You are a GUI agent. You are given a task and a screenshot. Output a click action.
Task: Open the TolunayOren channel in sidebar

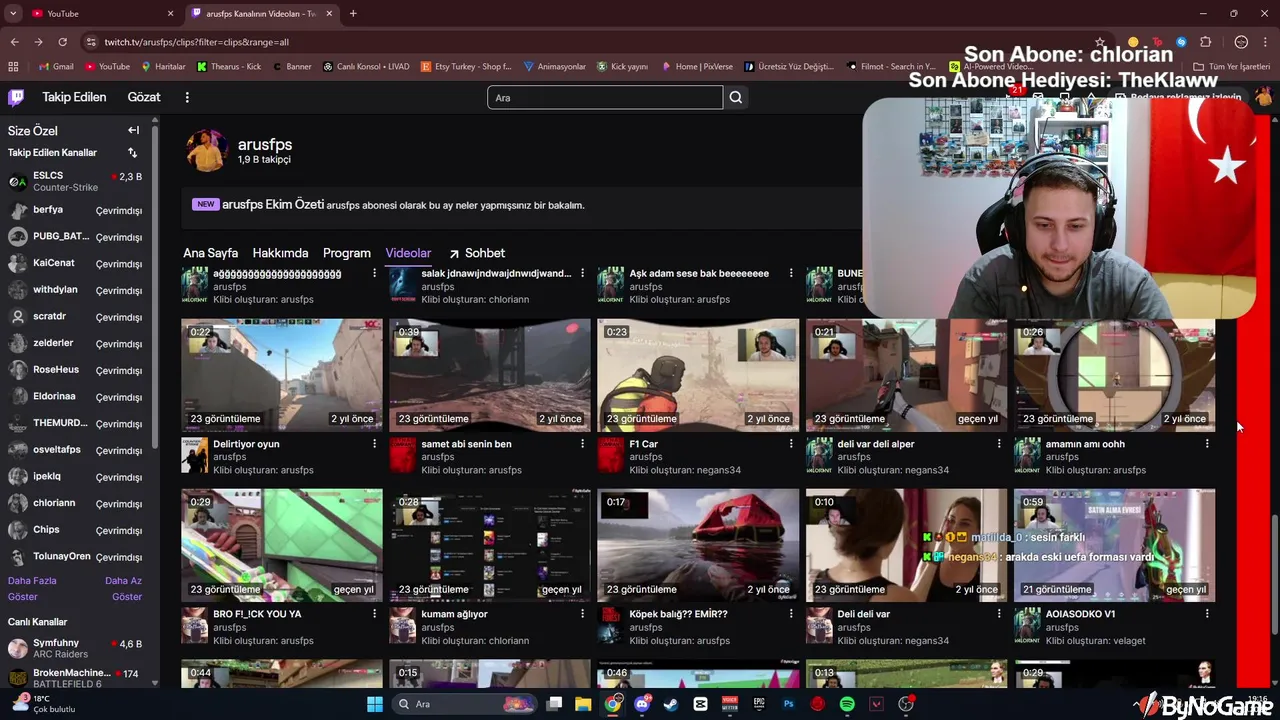[75, 556]
